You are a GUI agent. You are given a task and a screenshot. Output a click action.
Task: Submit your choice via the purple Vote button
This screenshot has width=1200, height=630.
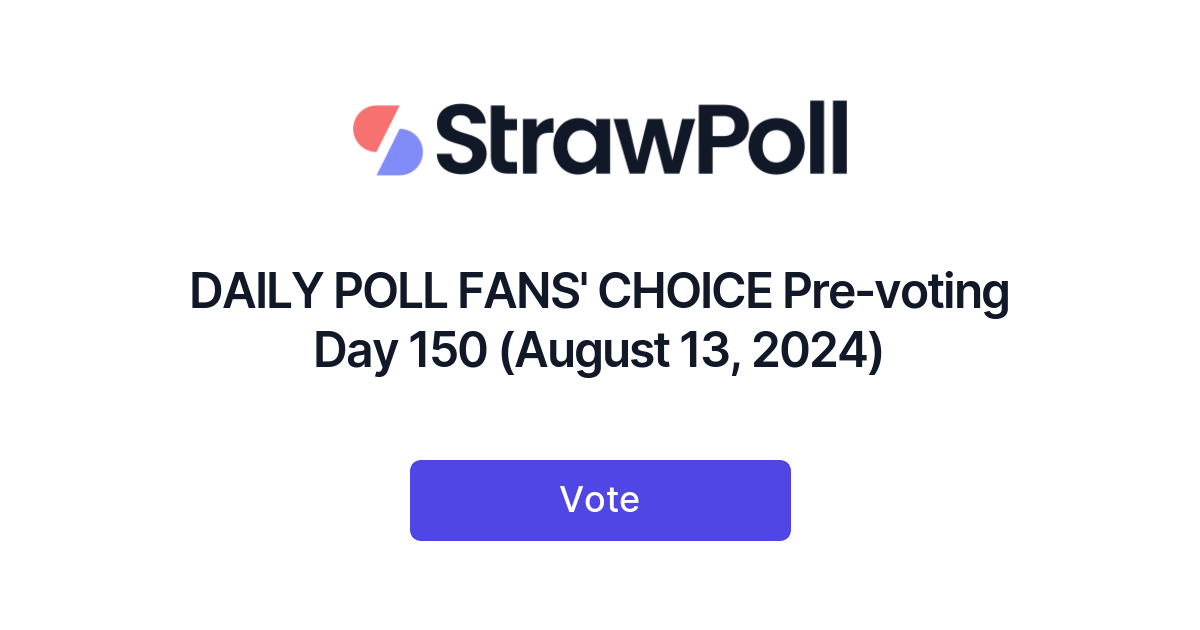click(x=600, y=499)
